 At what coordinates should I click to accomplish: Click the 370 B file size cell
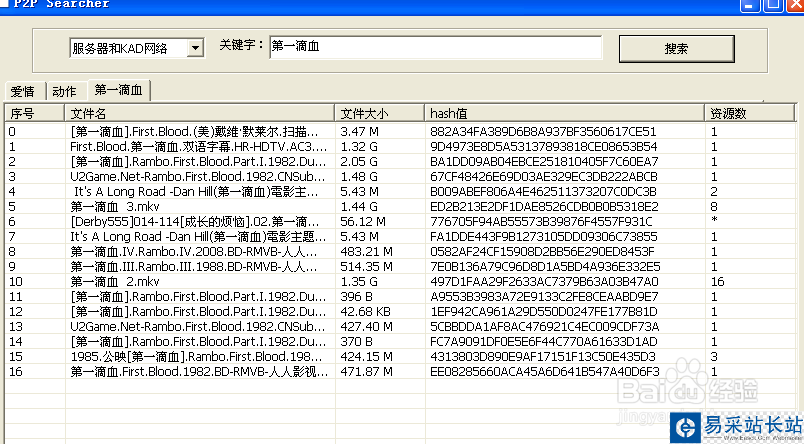point(356,341)
